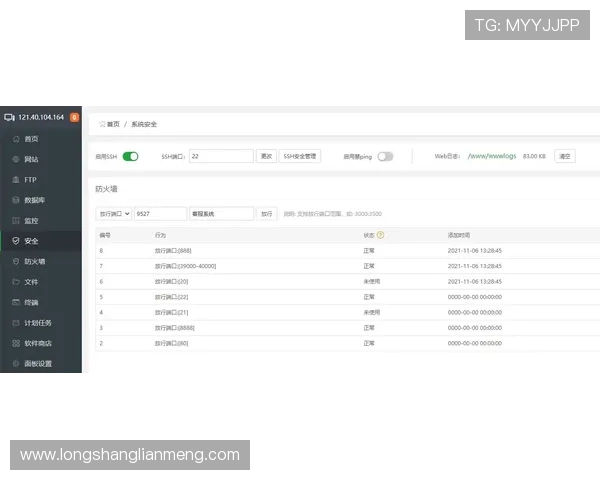The height and width of the screenshot is (480, 600).
Task: Click the yellow help icon beside 状态
Action: pos(380,235)
